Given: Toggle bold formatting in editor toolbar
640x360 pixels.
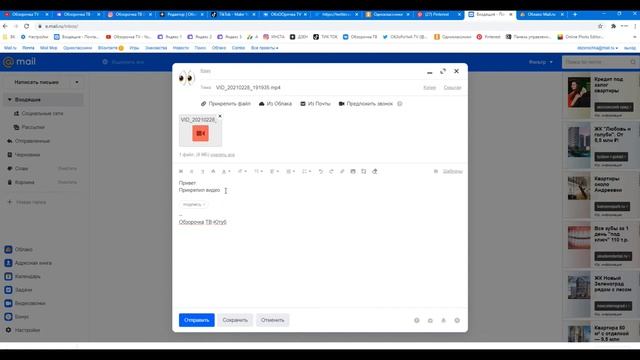Looking at the screenshot, I should (181, 171).
